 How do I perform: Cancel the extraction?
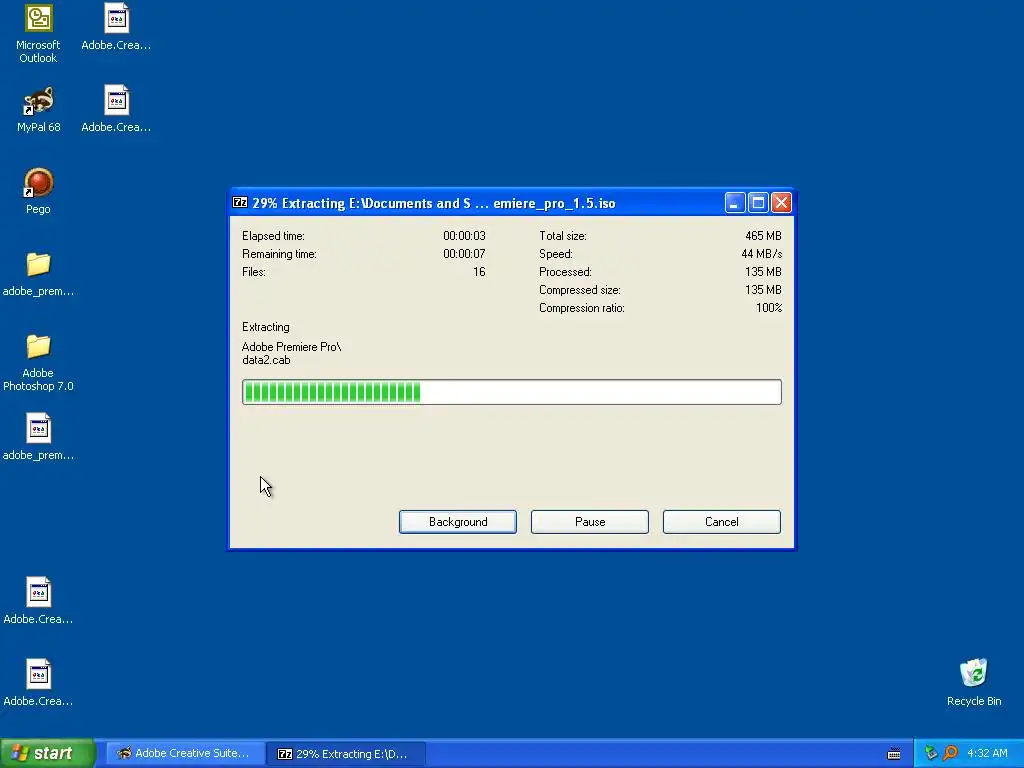click(722, 522)
